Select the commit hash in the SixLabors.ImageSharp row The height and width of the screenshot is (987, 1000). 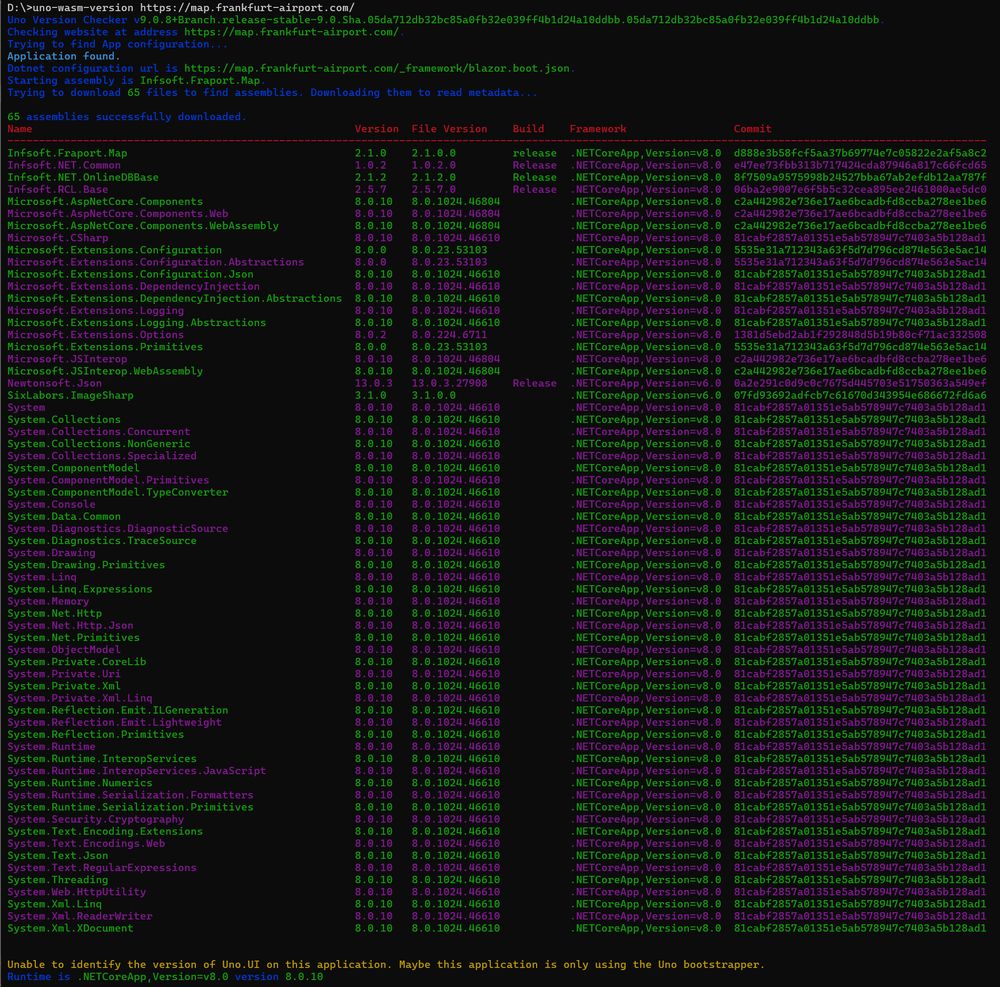(x=860, y=395)
